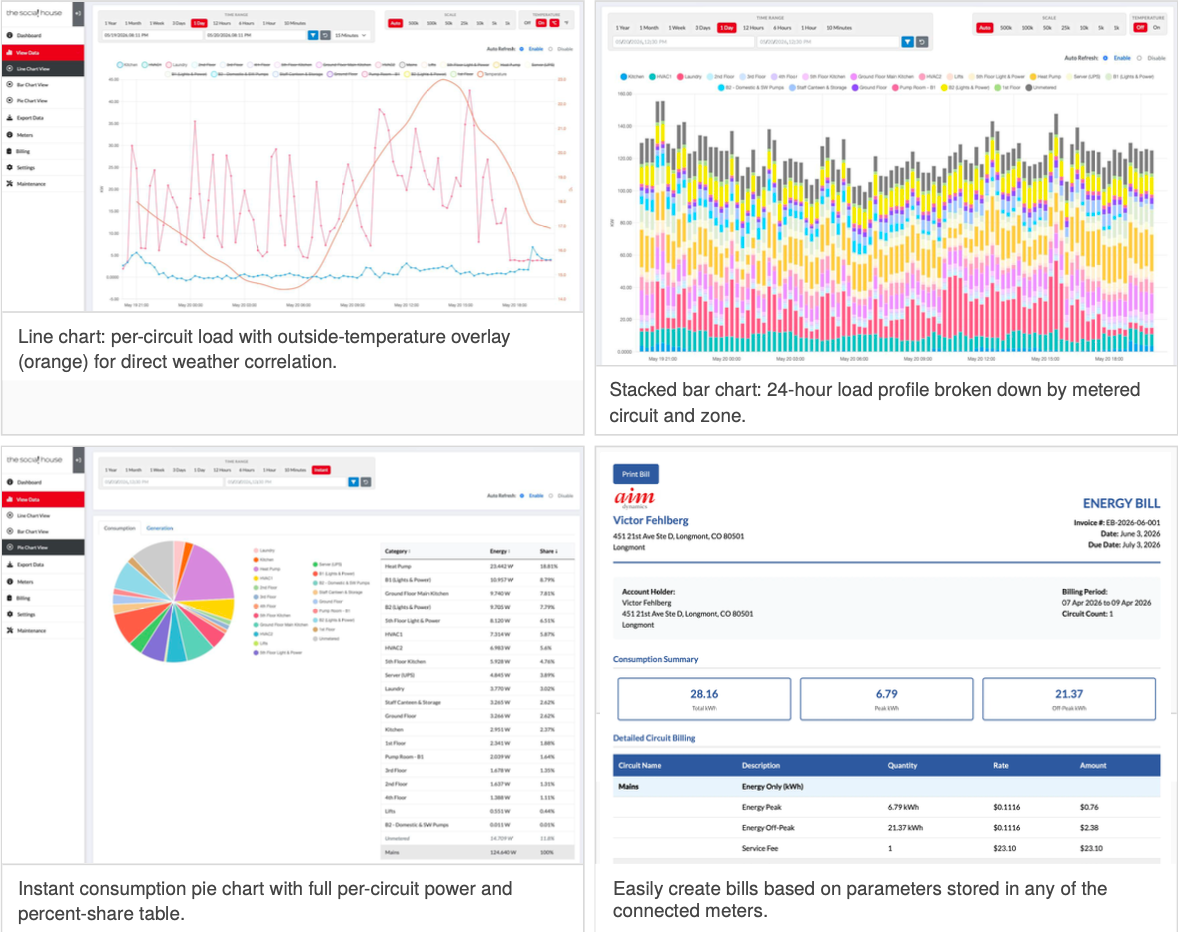
Task: Click the aim dynamics logo on energy bill
Action: pos(635,498)
